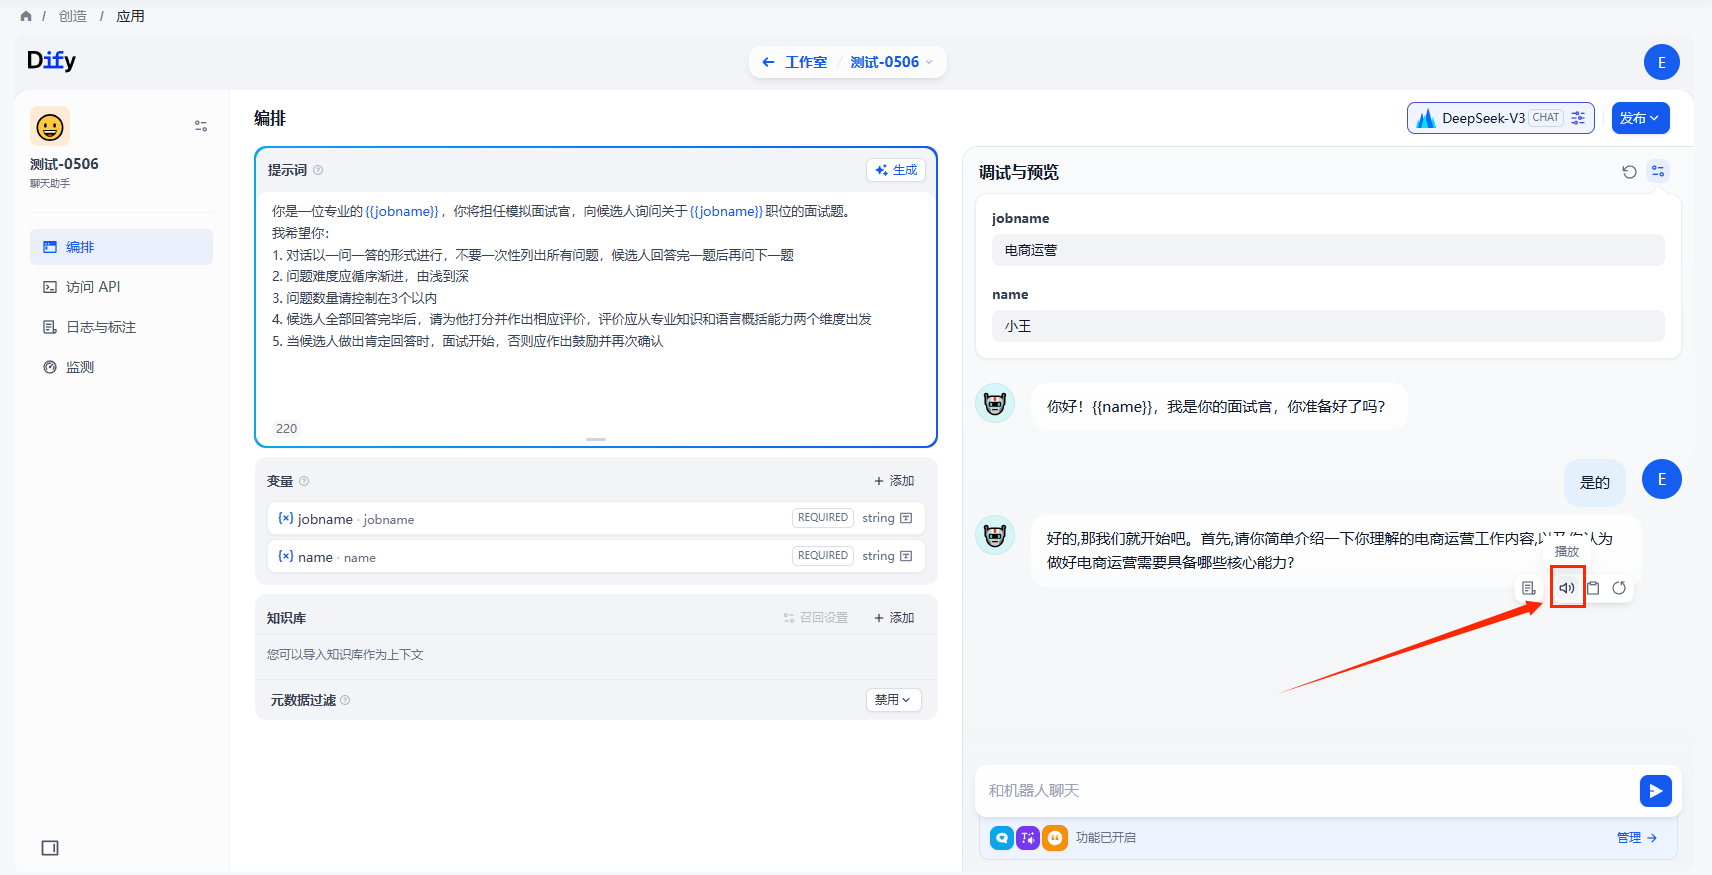This screenshot has height=875, width=1712.
Task: Collapse the left sidebar
Action: (50, 848)
